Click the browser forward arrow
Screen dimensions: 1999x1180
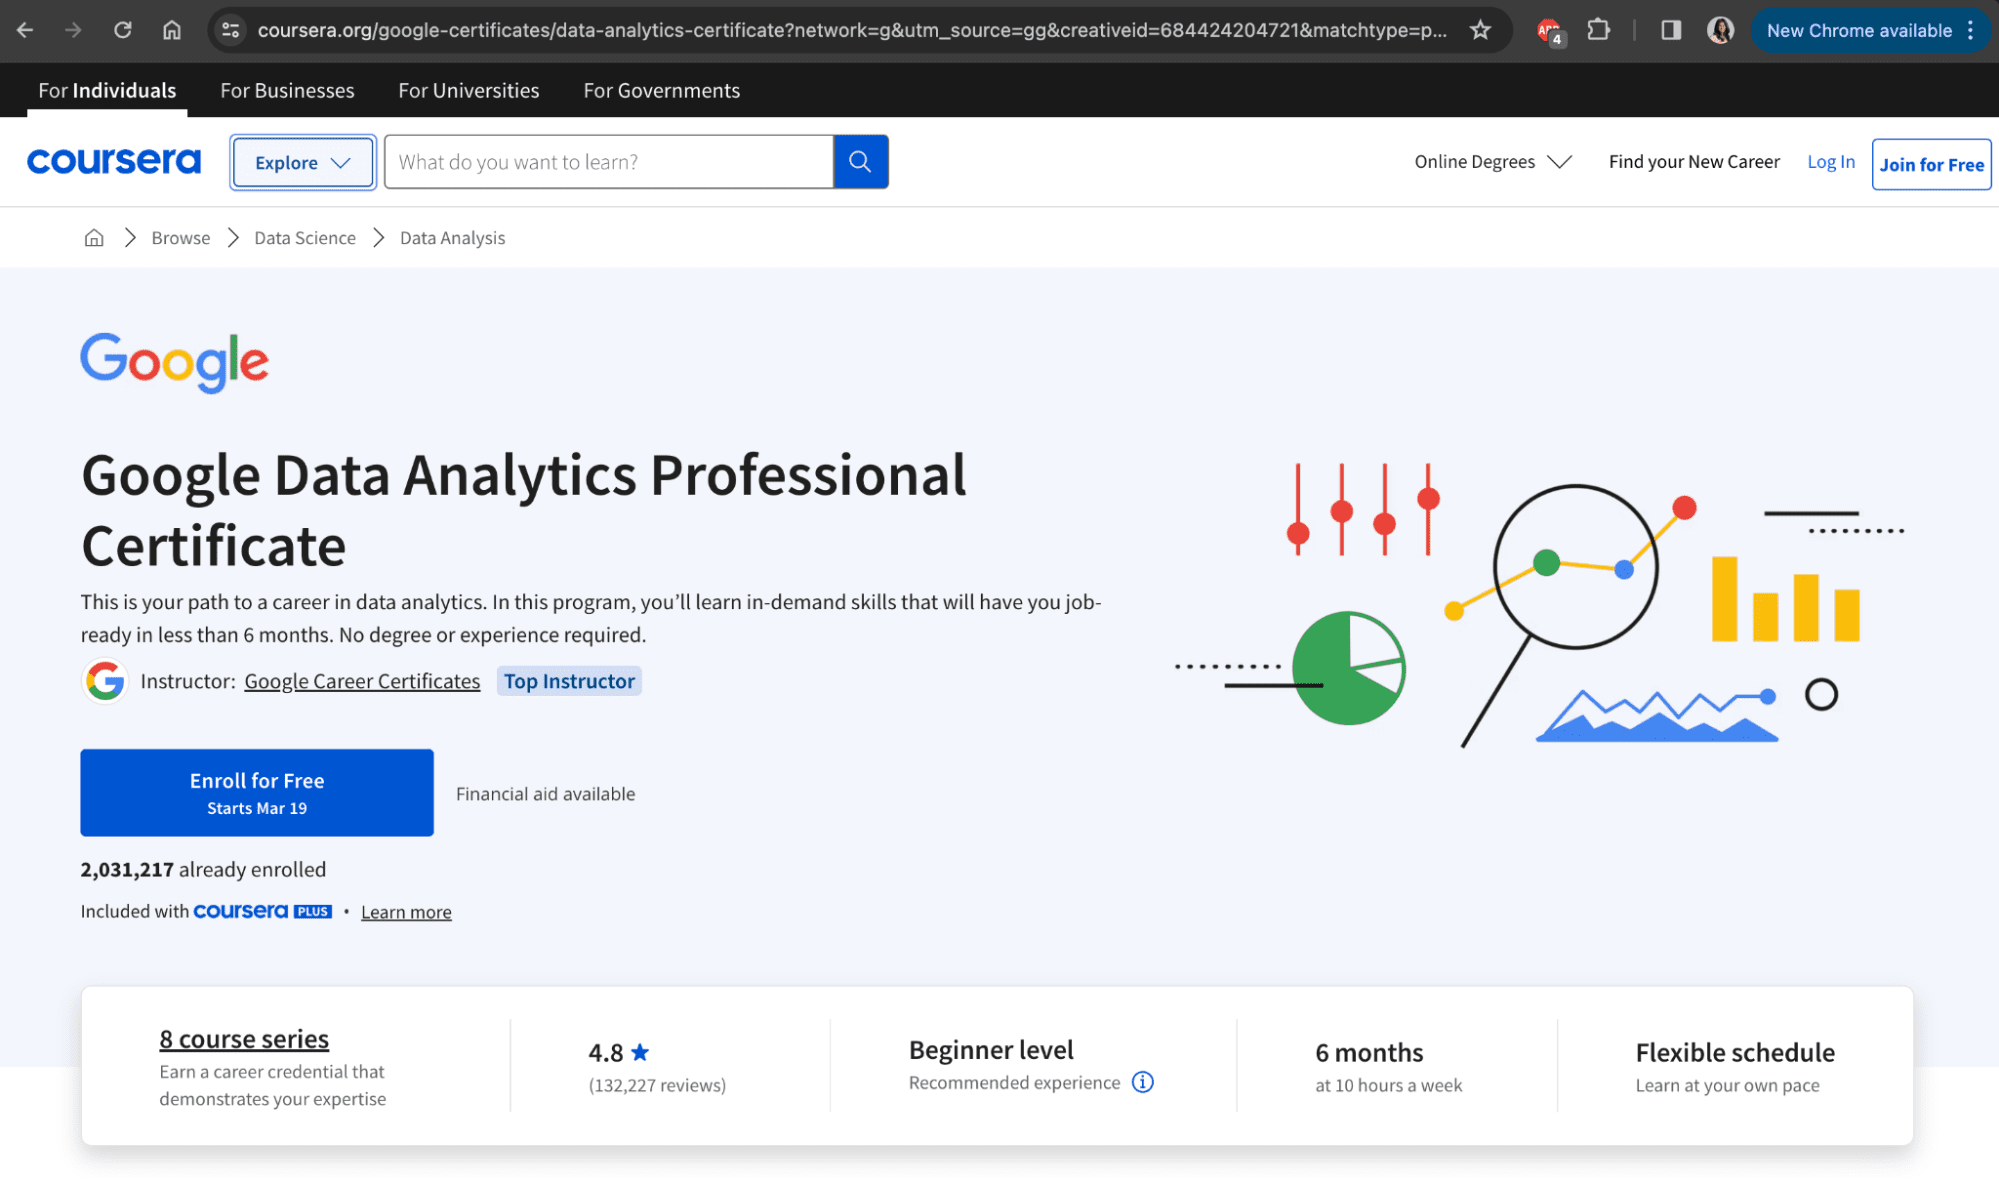tap(73, 30)
